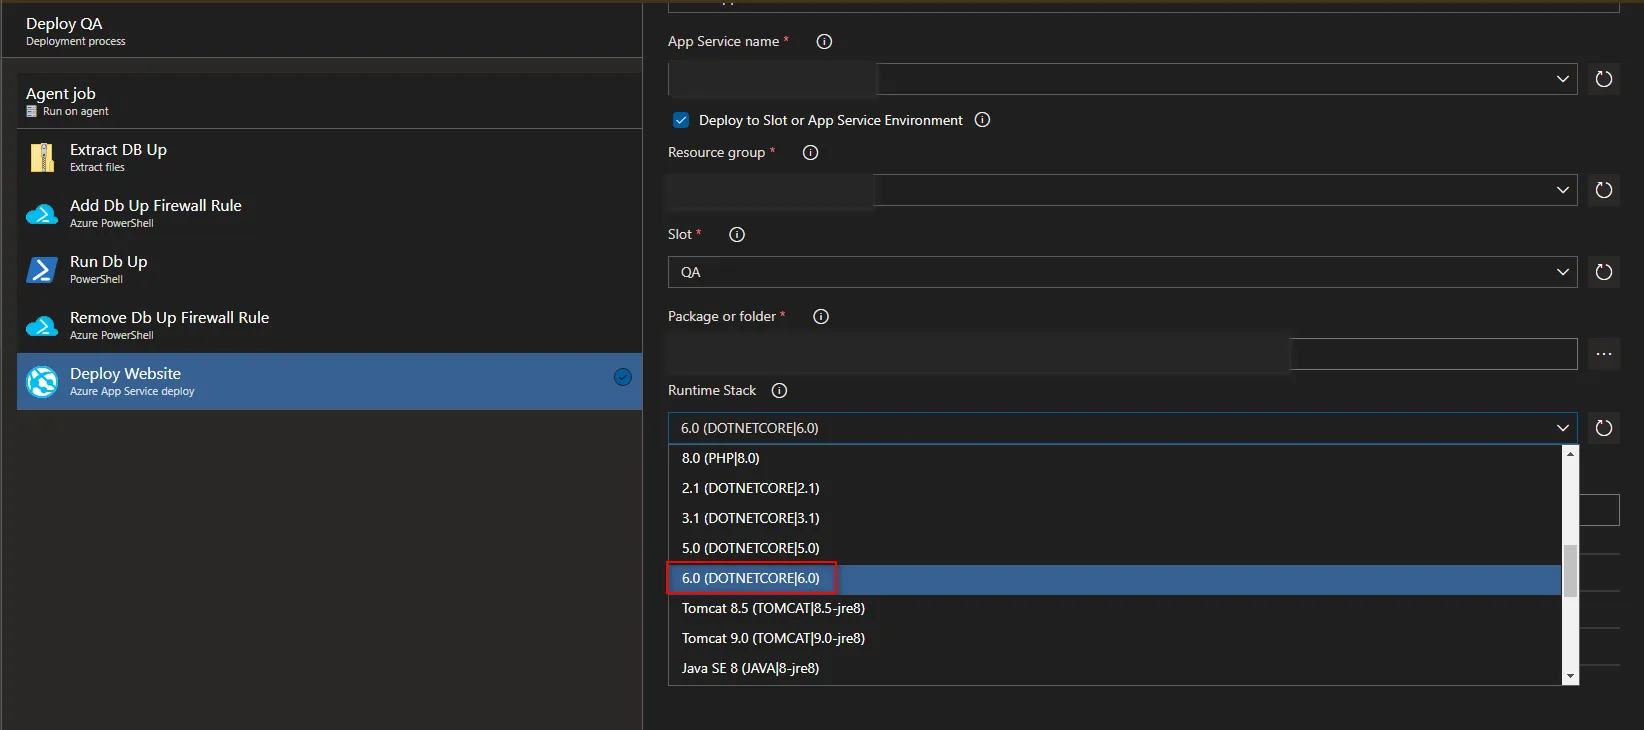The width and height of the screenshot is (1644, 730).
Task: Refresh the Runtime Stack list
Action: click(1604, 428)
